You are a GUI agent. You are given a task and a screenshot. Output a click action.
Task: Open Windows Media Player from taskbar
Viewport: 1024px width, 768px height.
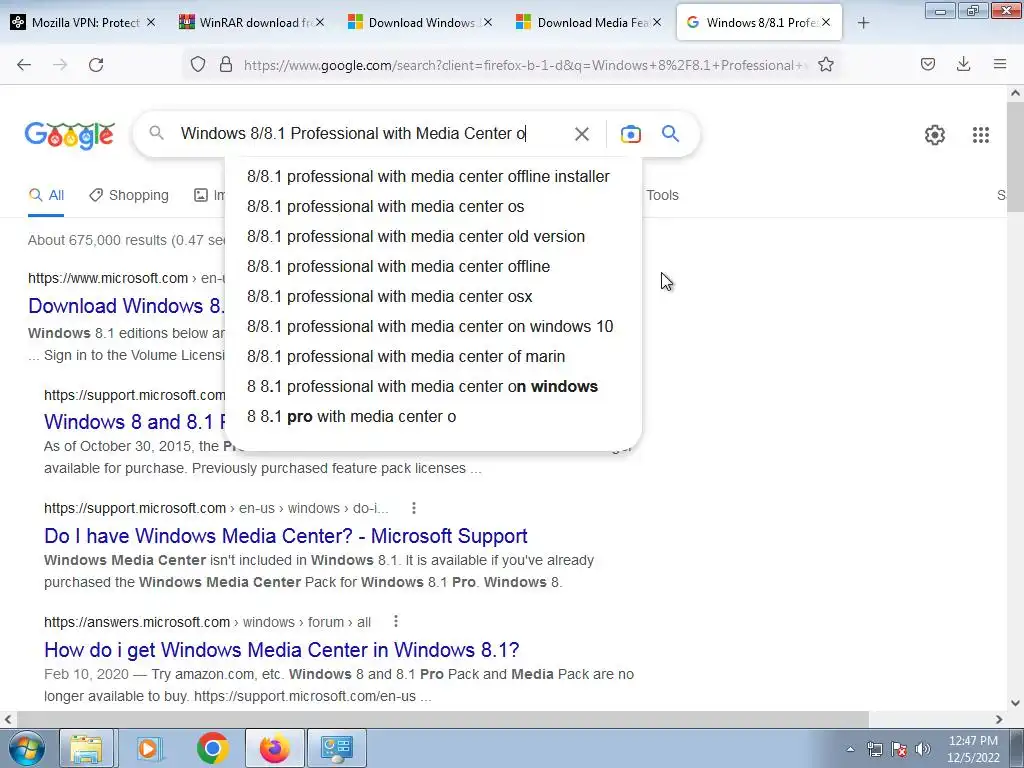tap(149, 748)
